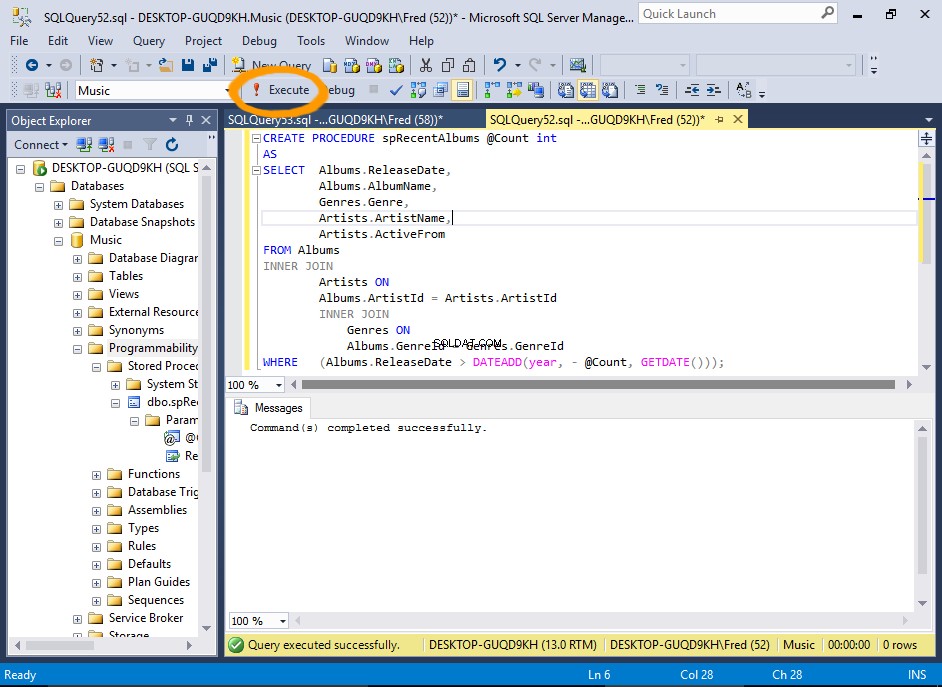Expand the Functions folder

[x=97, y=475]
